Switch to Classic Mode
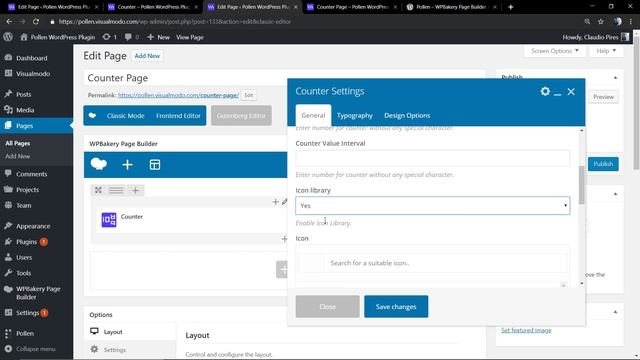The height and width of the screenshot is (360, 640). coord(125,116)
